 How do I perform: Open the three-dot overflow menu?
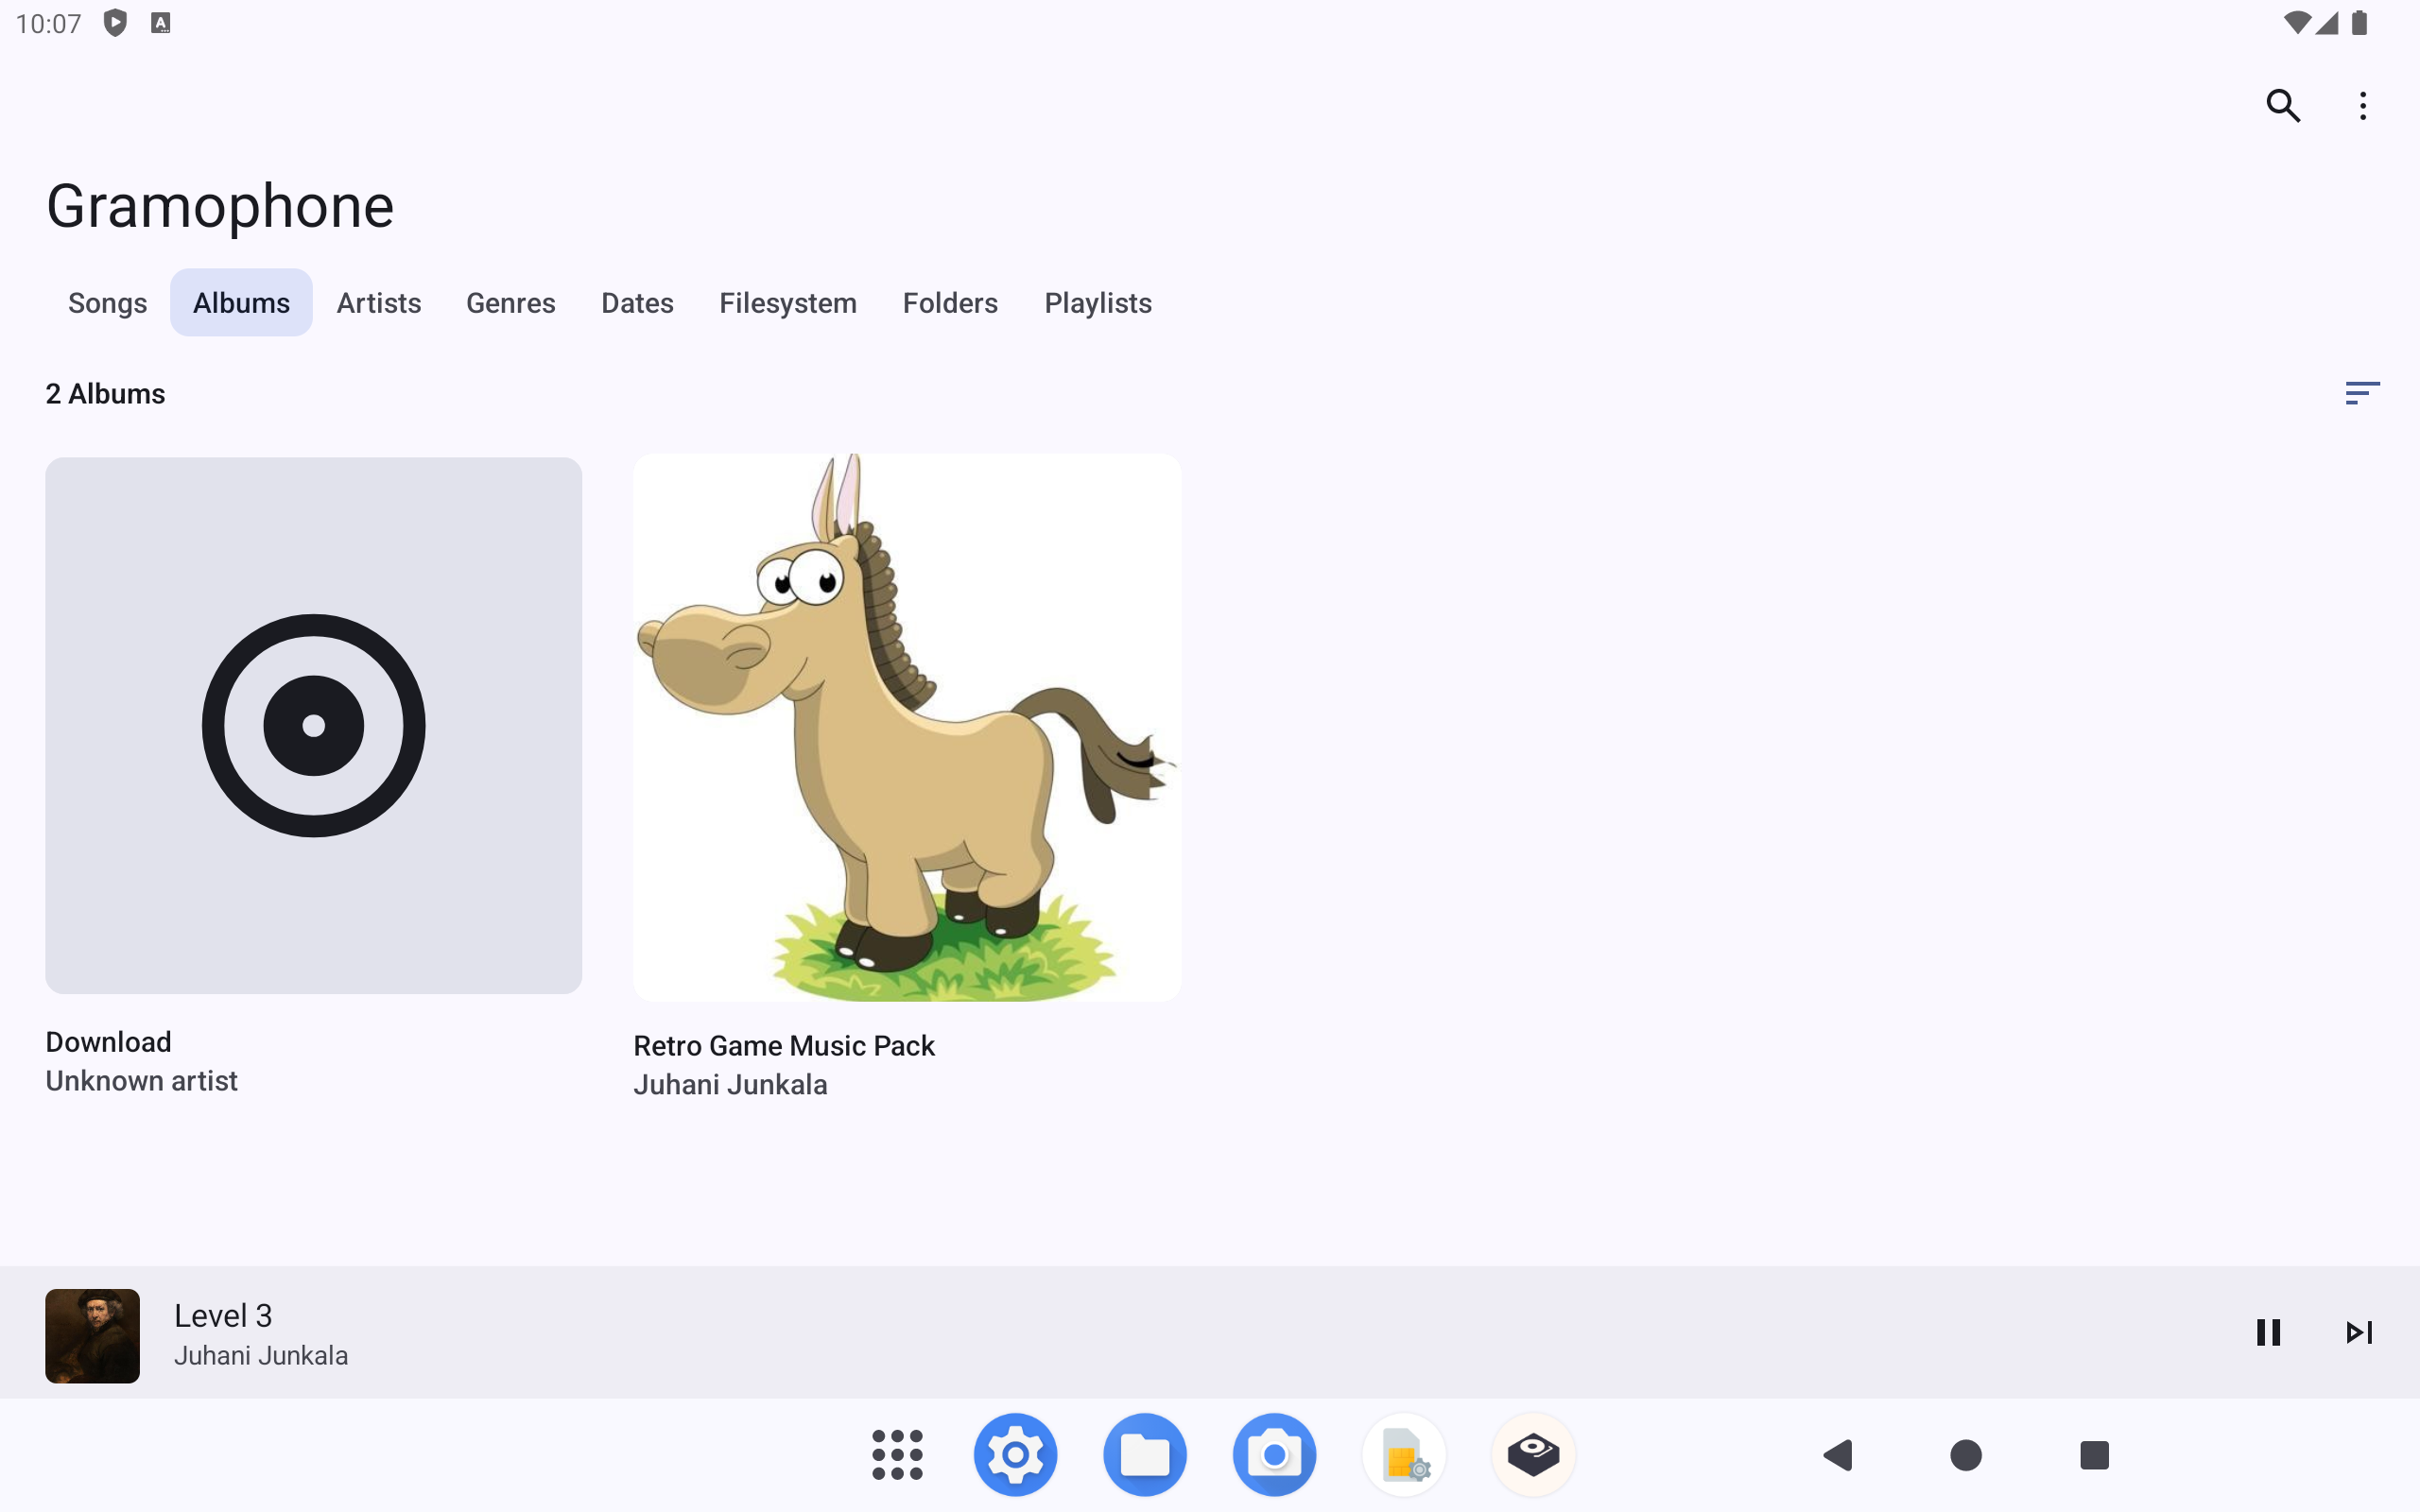[2362, 106]
